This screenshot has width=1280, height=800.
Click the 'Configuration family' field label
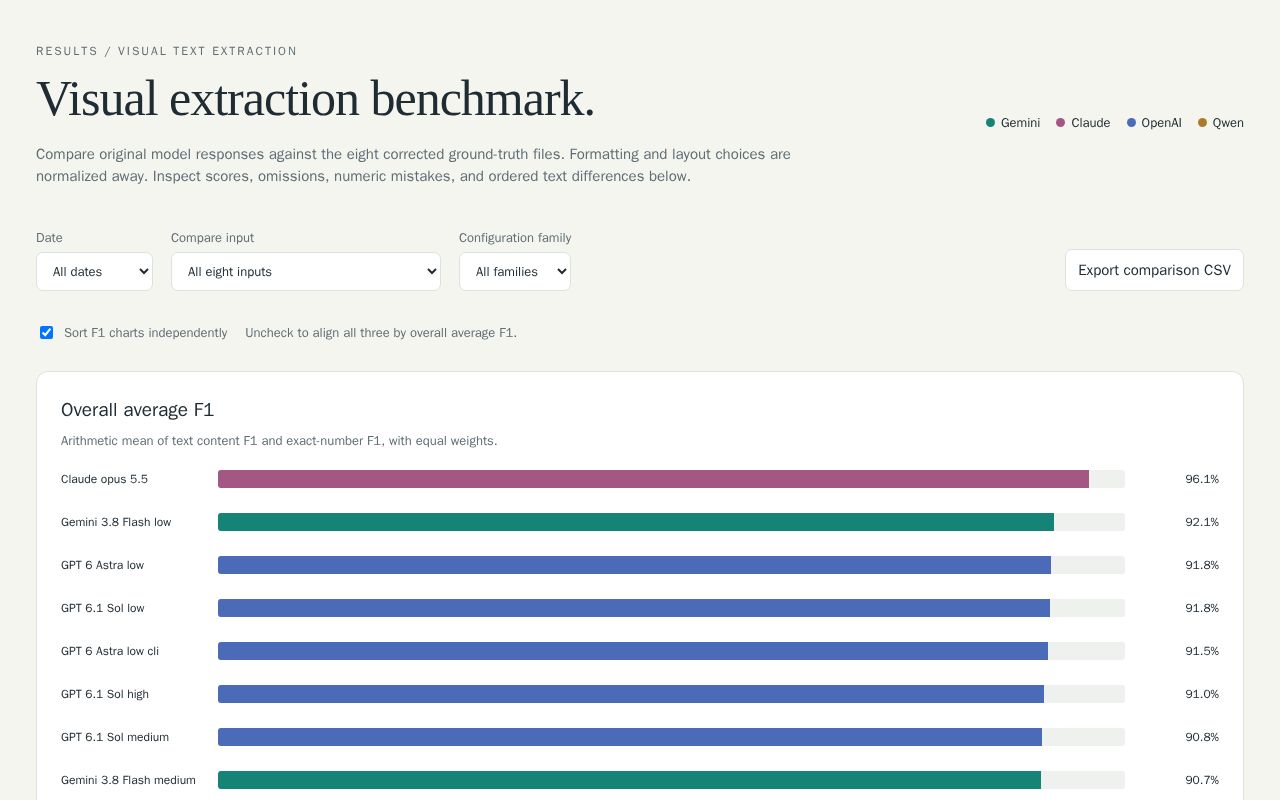(x=515, y=238)
